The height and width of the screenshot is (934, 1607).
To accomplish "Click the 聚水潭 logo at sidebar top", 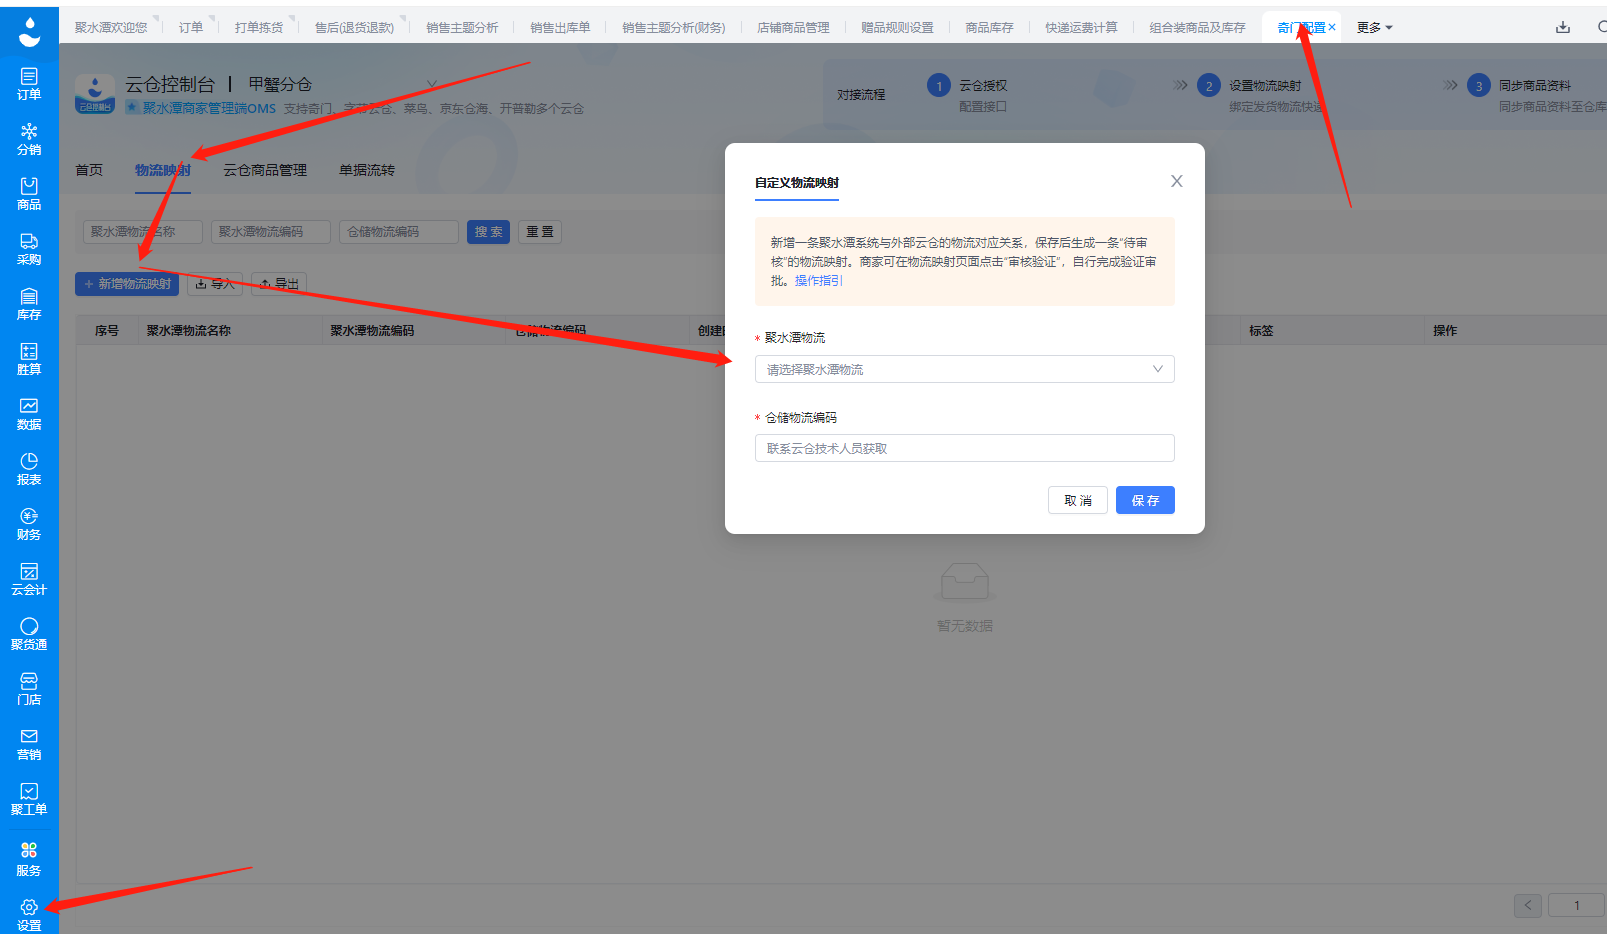I will click(x=29, y=31).
